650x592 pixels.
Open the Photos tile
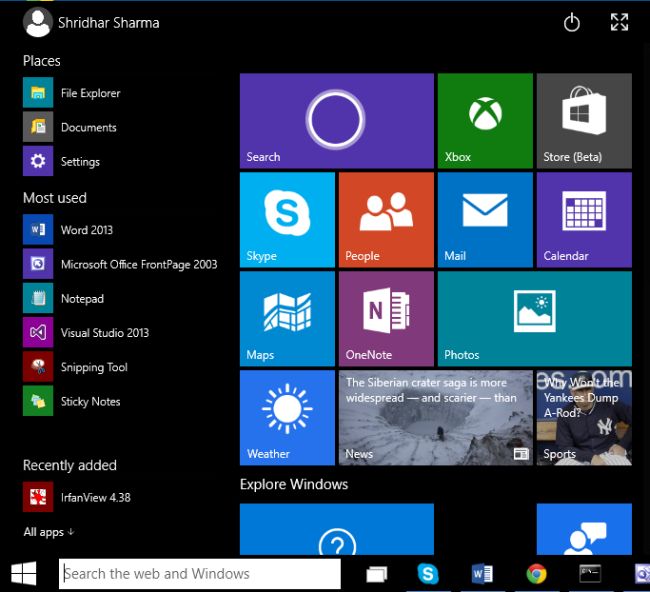(535, 319)
